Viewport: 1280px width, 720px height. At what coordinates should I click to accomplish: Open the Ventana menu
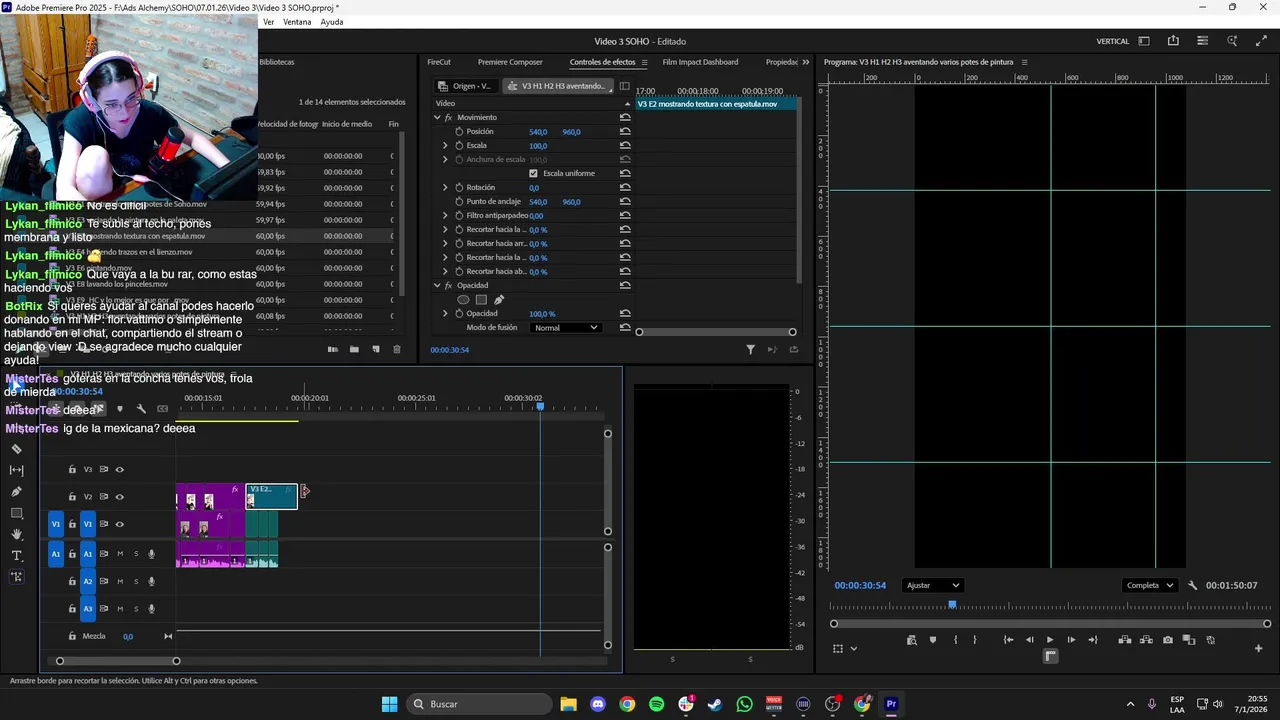point(297,22)
